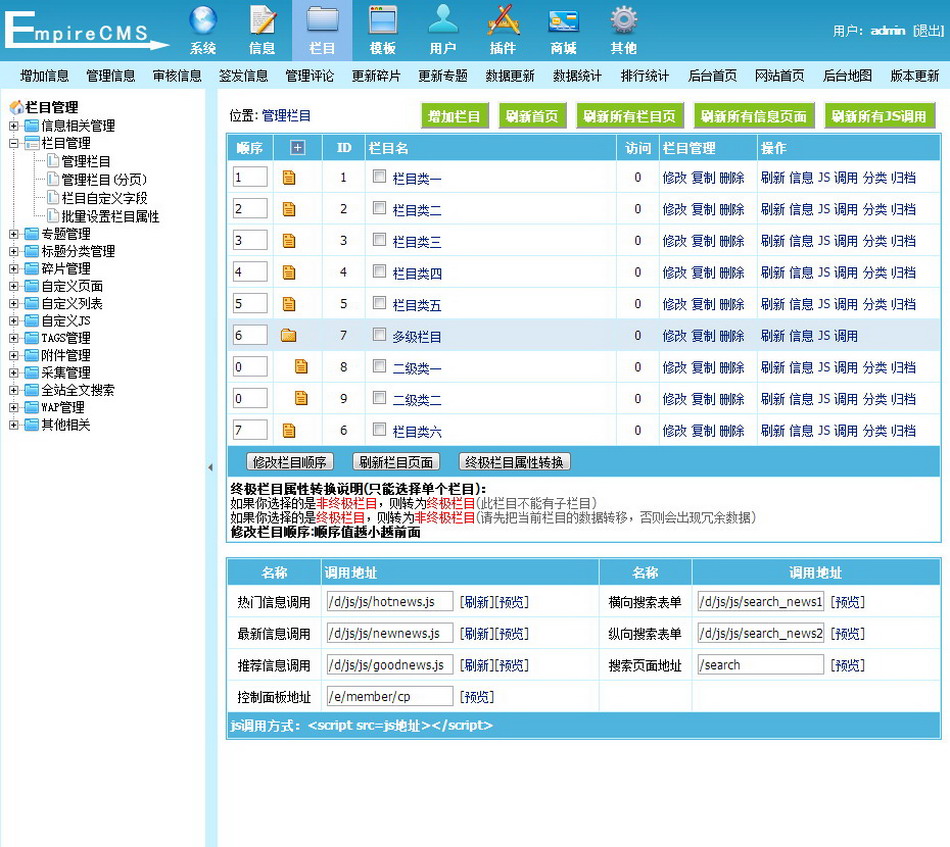Image resolution: width=950 pixels, height=847 pixels.
Task: Click the 刷新所有JS调用 green button
Action: pyautogui.click(x=879, y=116)
